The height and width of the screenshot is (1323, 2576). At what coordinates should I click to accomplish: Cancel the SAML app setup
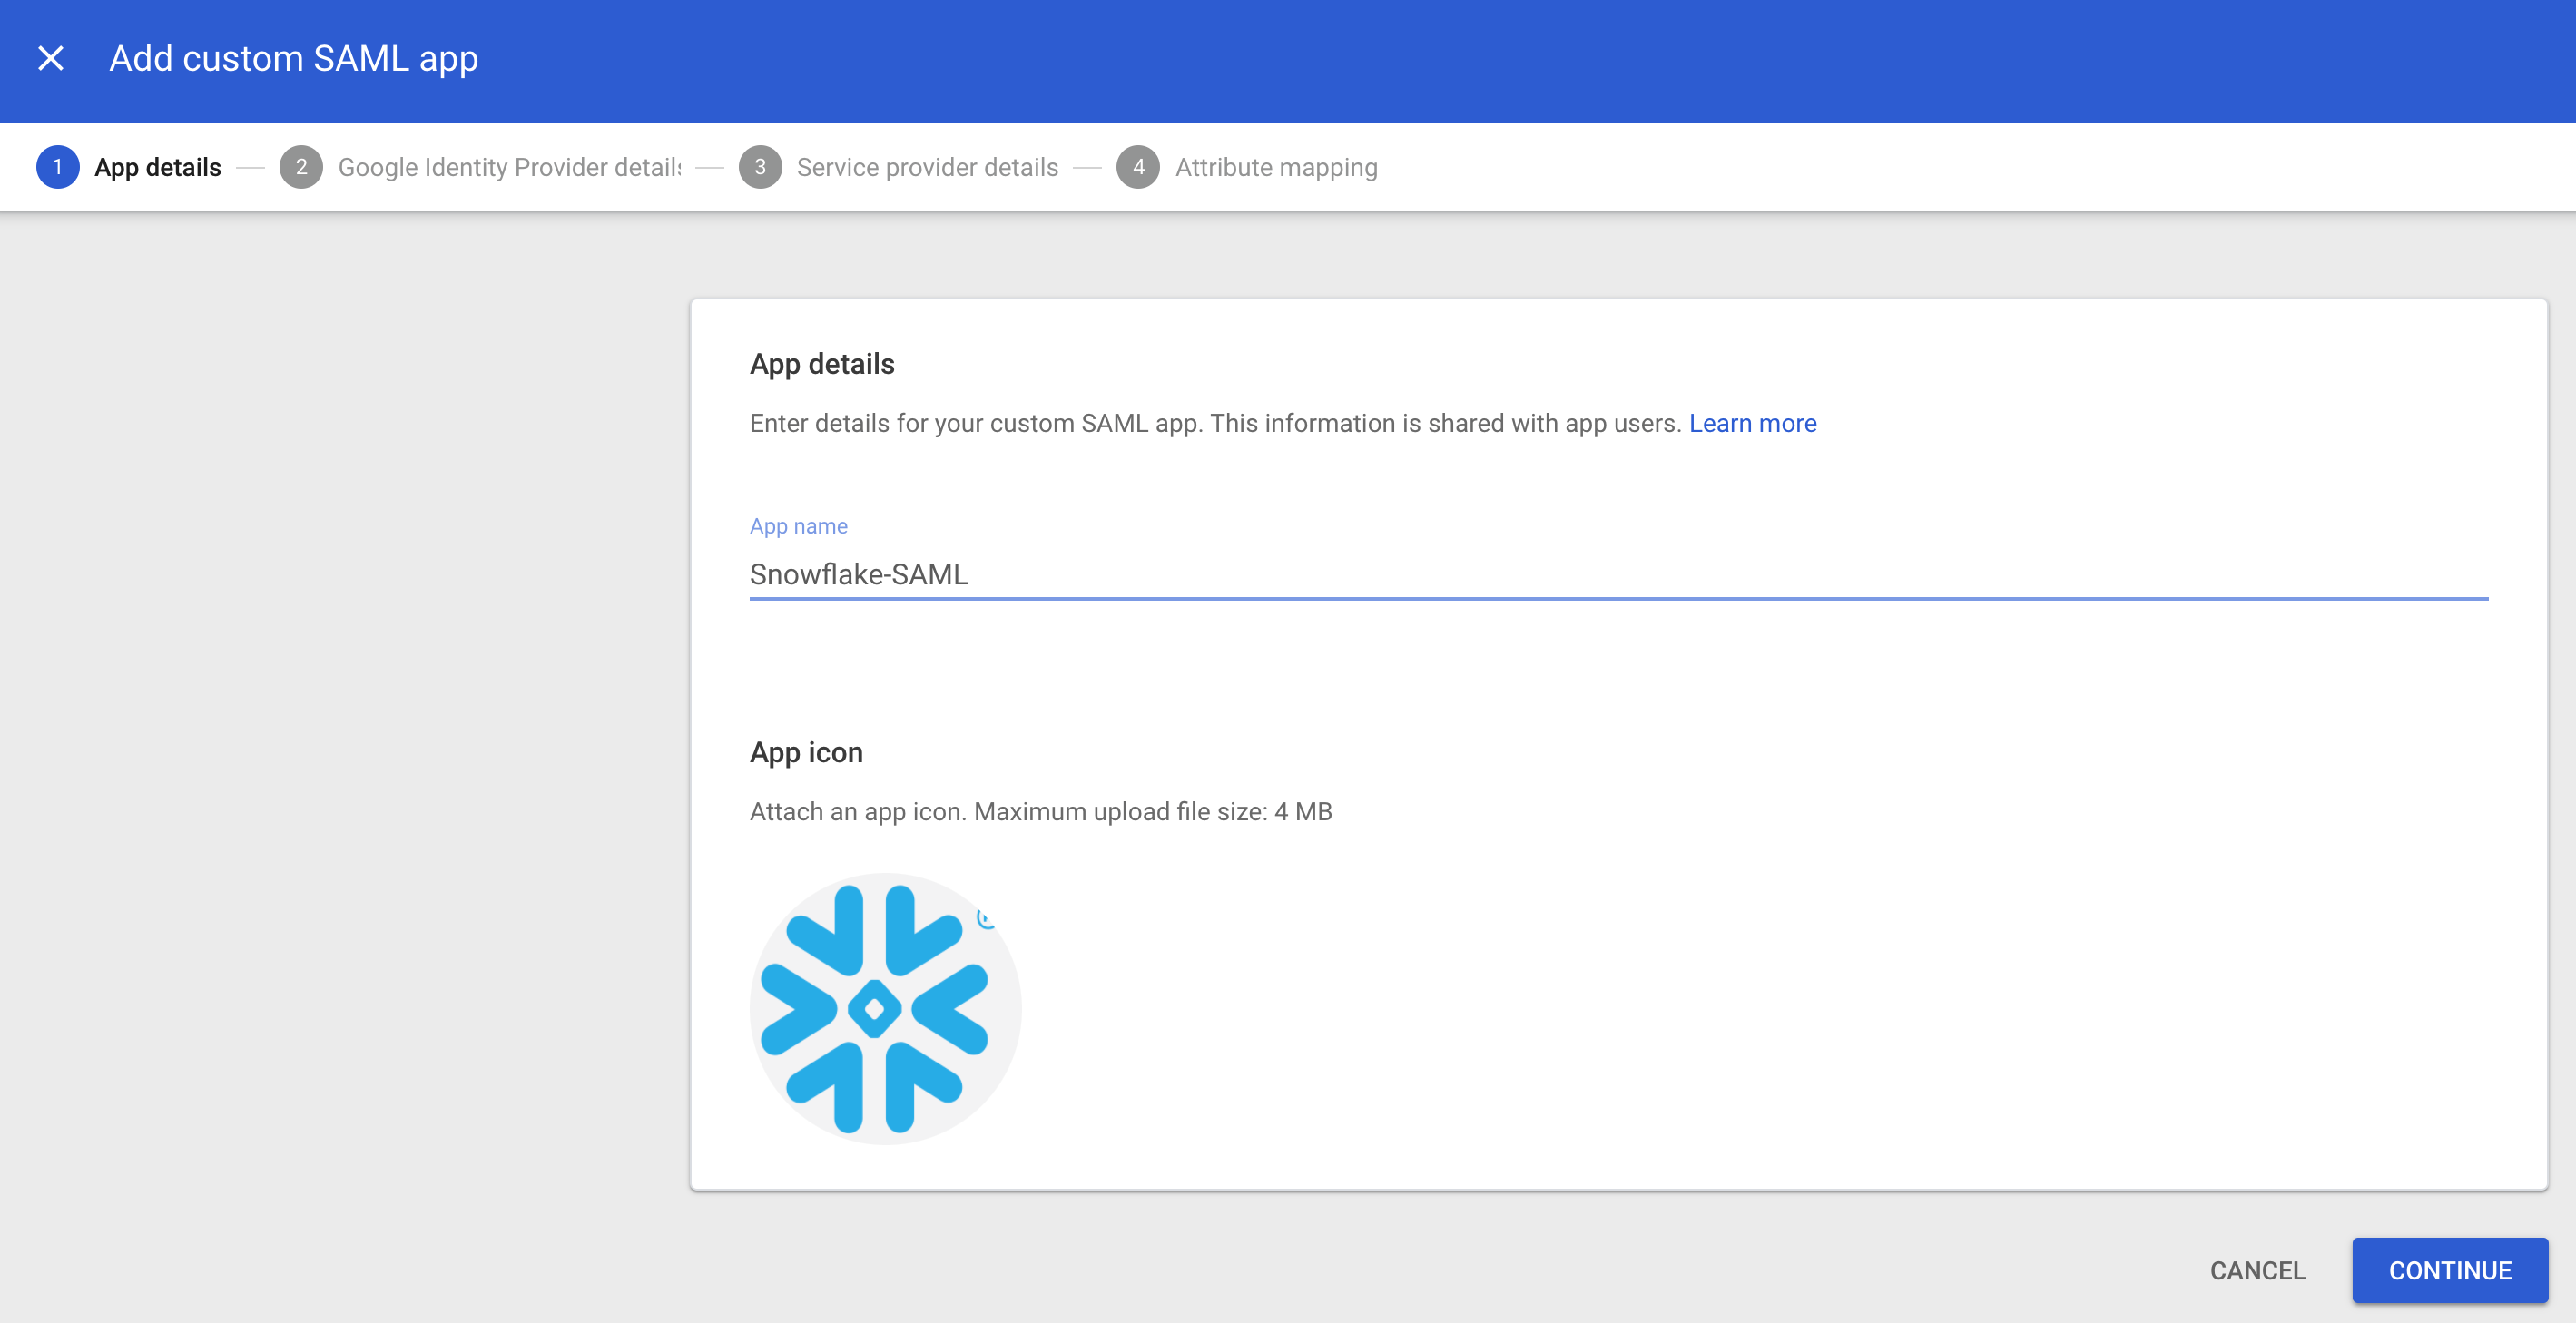click(2258, 1270)
